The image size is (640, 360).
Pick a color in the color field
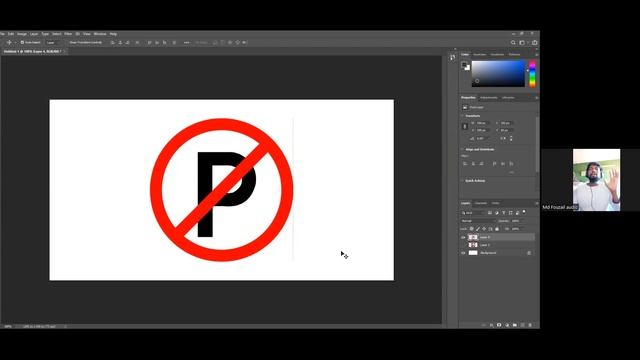[498, 74]
